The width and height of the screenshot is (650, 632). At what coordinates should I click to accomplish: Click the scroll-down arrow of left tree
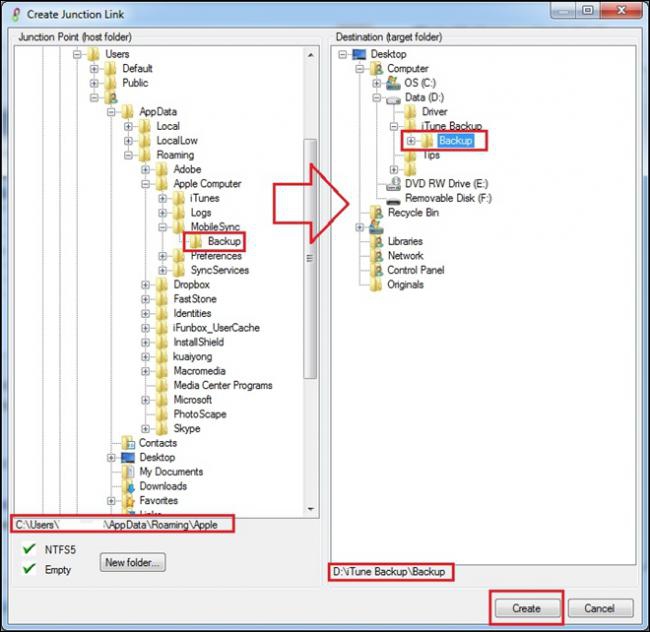(310, 509)
